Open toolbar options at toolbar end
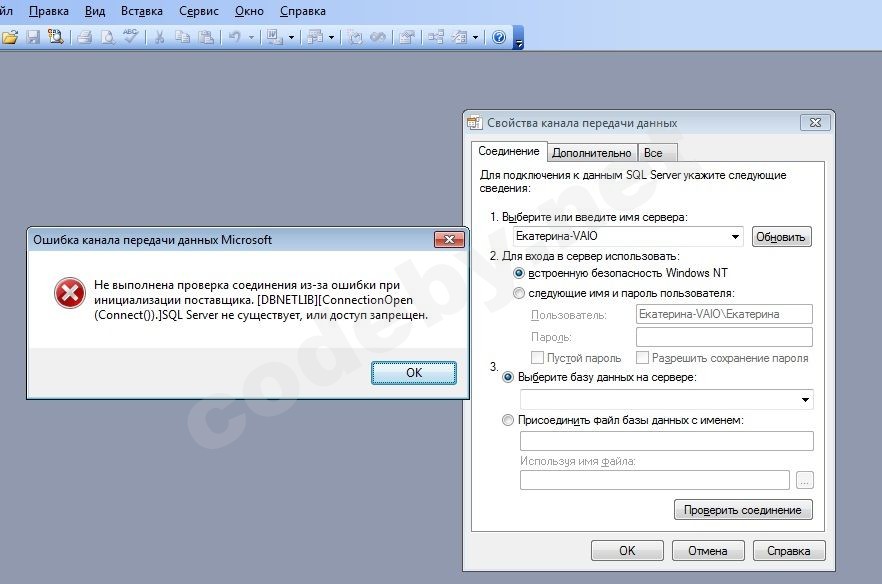882x584 pixels. pyautogui.click(x=519, y=38)
